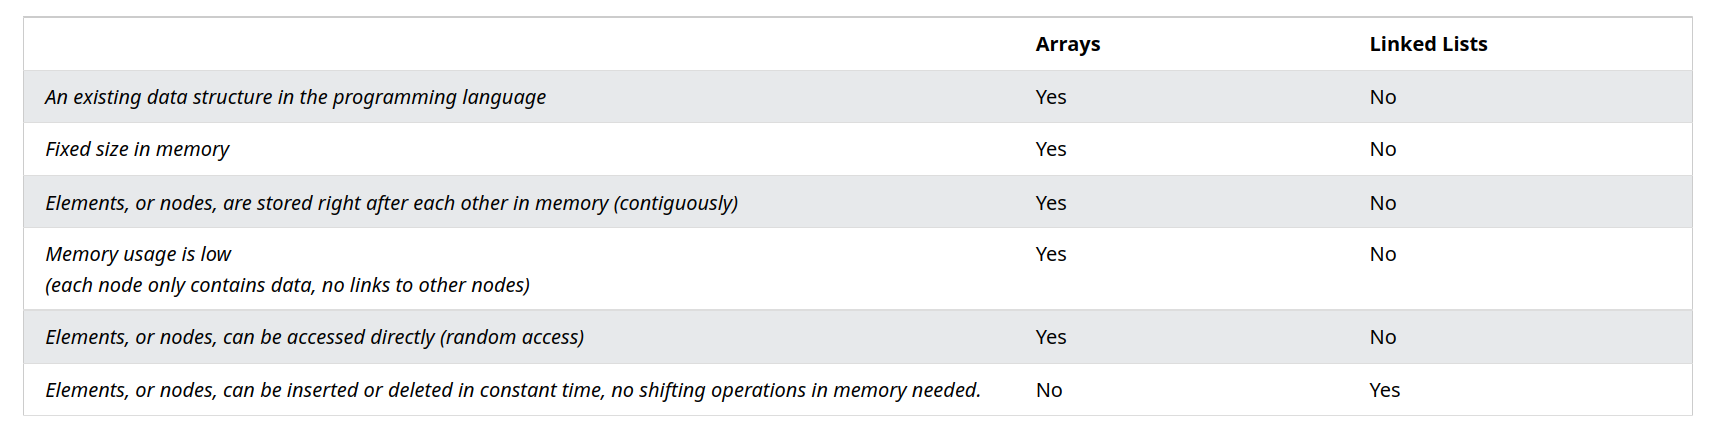Click Linked Lists 'Yes' in constant time row
Screen dimensions: 1722x439
(1384, 390)
